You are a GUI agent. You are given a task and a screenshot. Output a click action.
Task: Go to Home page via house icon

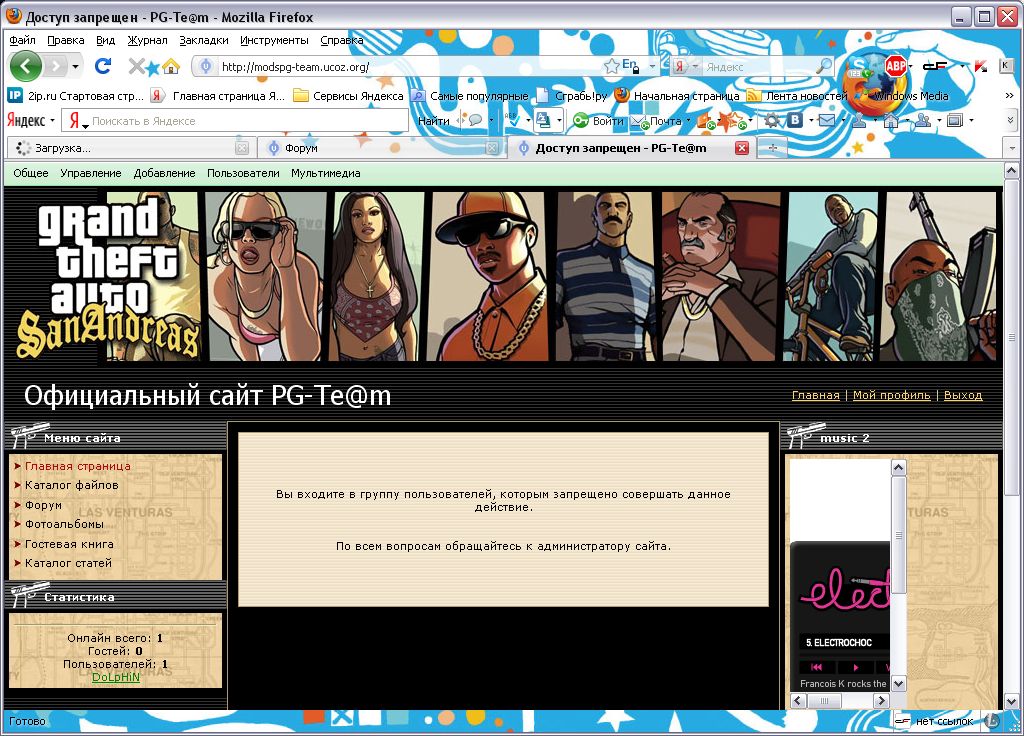170,67
